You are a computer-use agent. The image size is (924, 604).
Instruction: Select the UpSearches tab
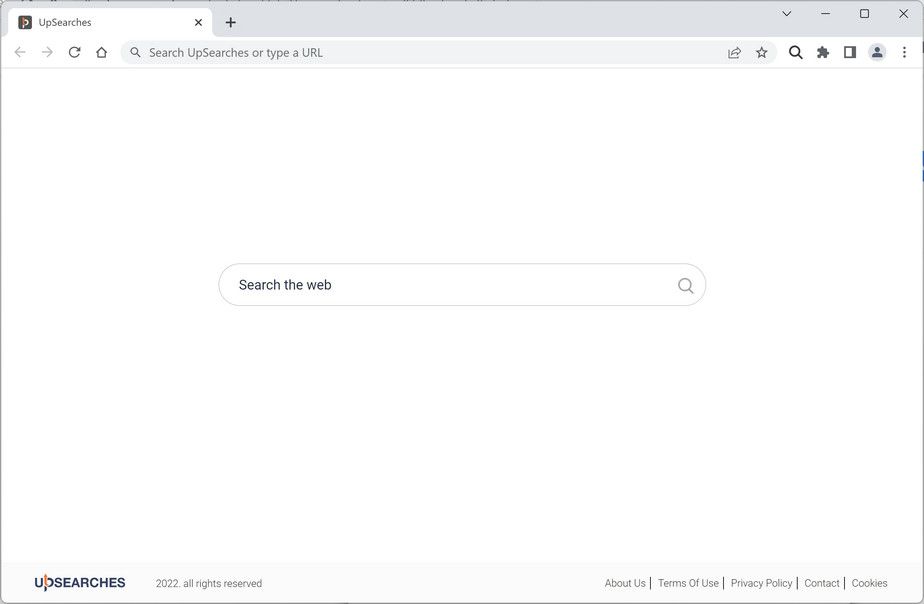110,22
